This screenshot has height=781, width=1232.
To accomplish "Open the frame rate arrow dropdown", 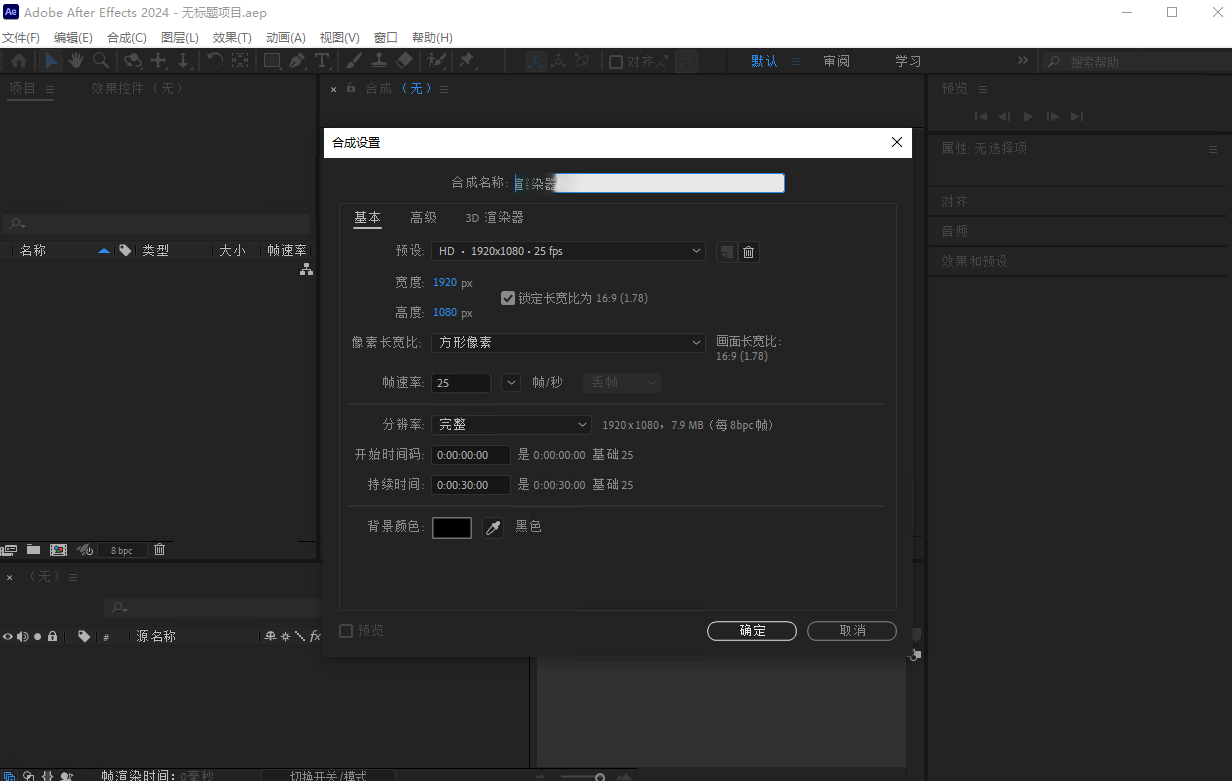I will click(x=511, y=382).
